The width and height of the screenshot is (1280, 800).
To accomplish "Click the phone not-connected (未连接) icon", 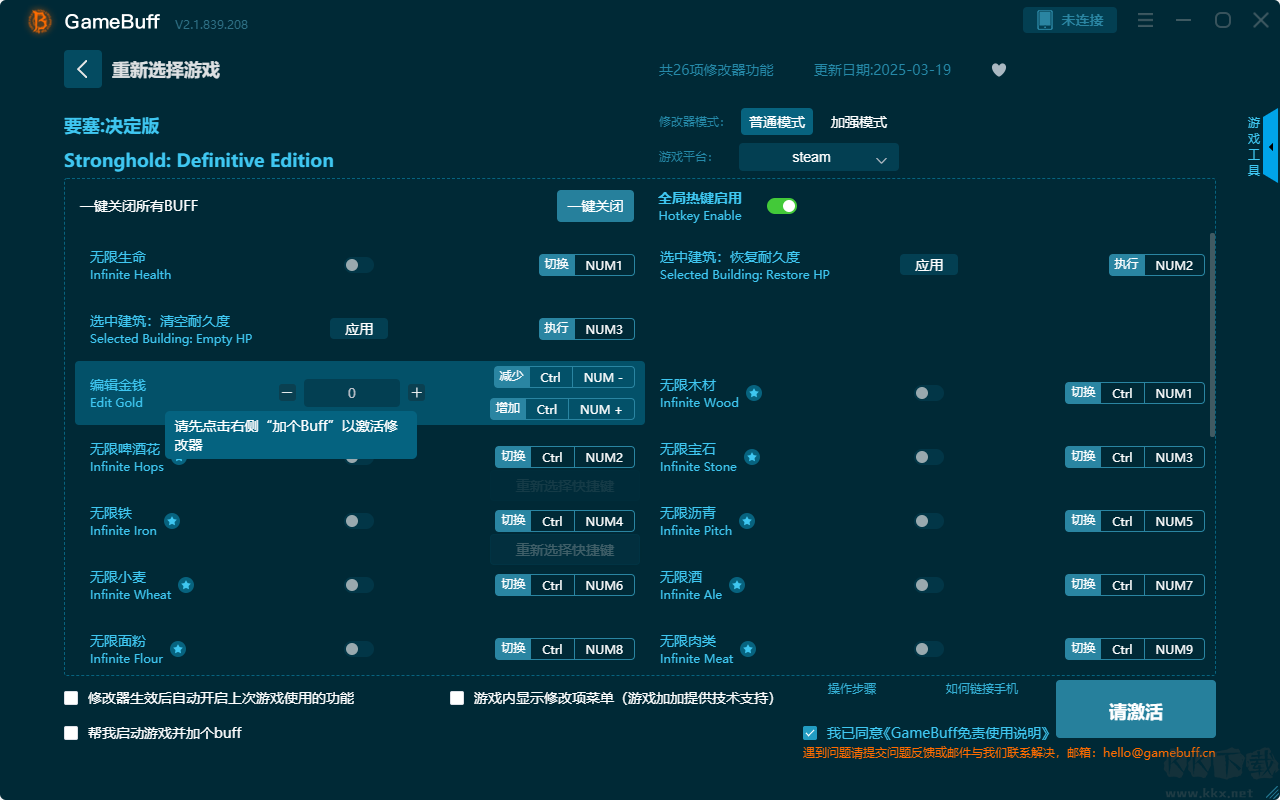I will click(x=1045, y=20).
